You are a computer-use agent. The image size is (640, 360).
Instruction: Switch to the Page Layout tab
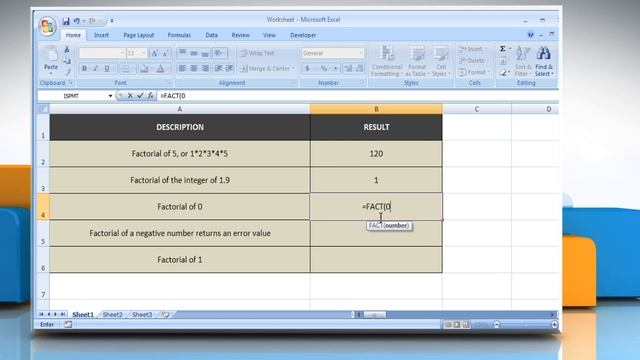[x=138, y=35]
